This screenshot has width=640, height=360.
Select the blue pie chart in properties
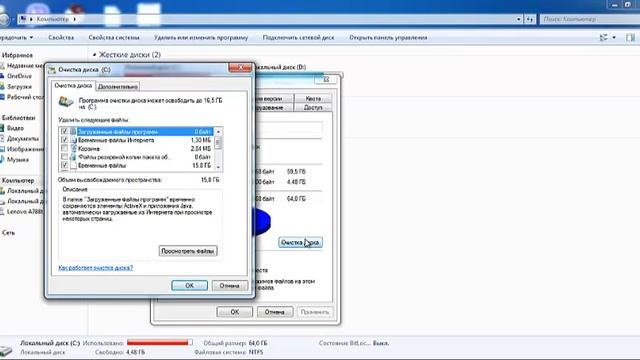[x=261, y=221]
